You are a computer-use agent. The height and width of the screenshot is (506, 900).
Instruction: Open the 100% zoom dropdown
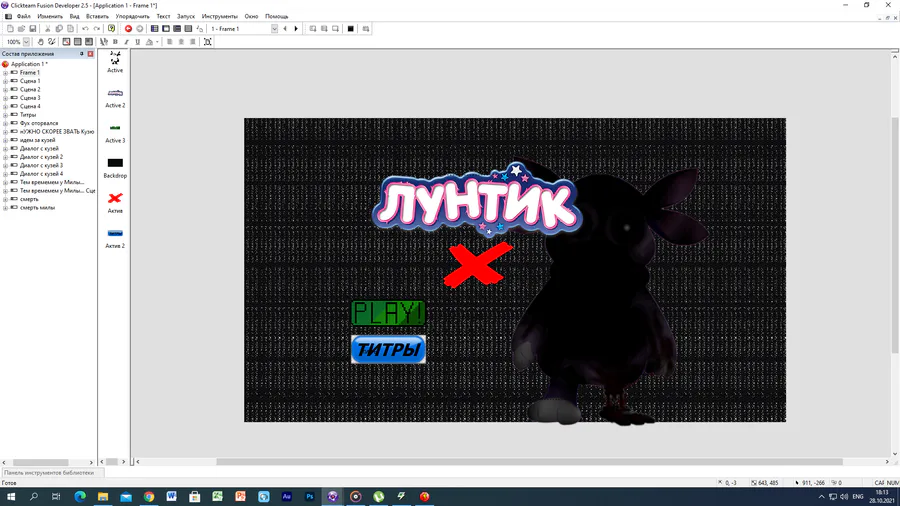coord(26,42)
